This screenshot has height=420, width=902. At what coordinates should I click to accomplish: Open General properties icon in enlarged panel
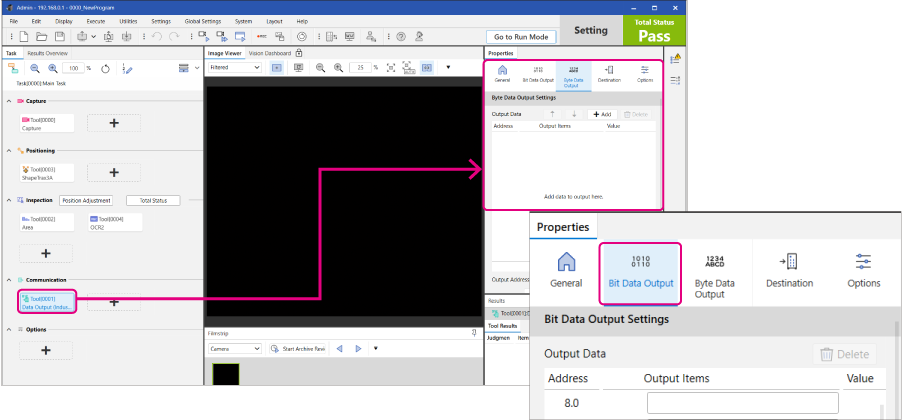tap(565, 271)
